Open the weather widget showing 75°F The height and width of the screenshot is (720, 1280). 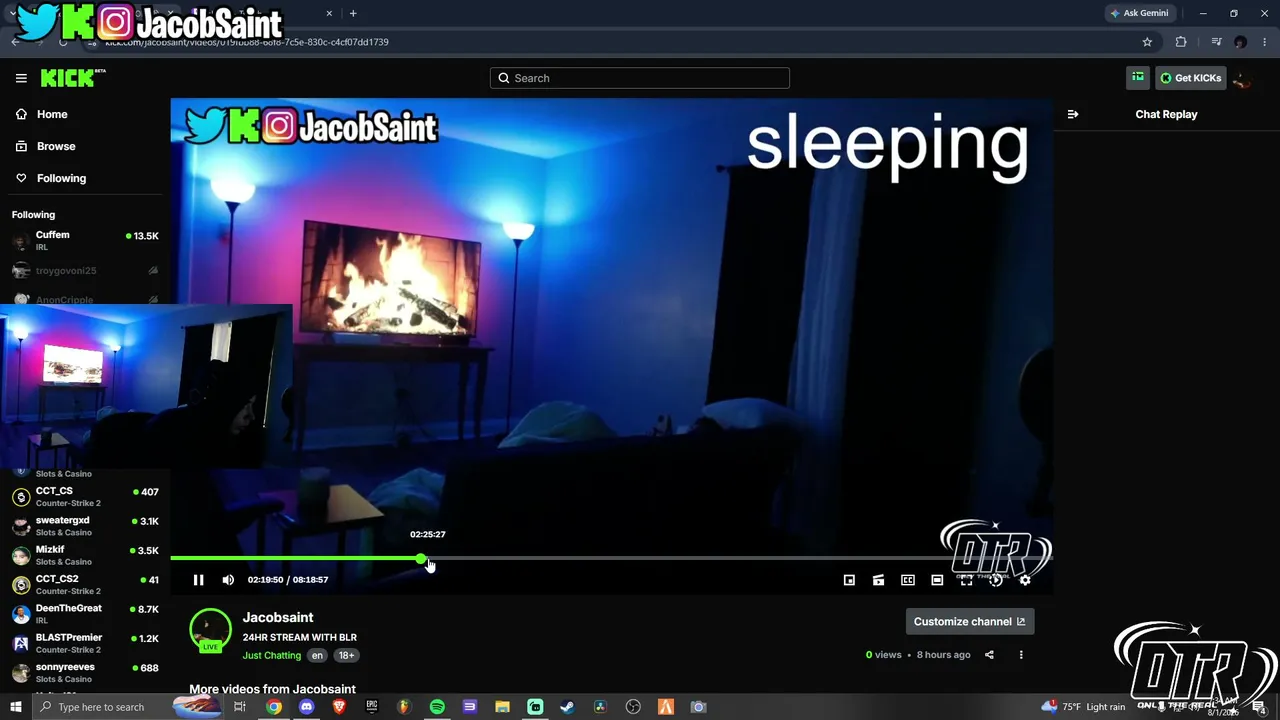click(1083, 707)
